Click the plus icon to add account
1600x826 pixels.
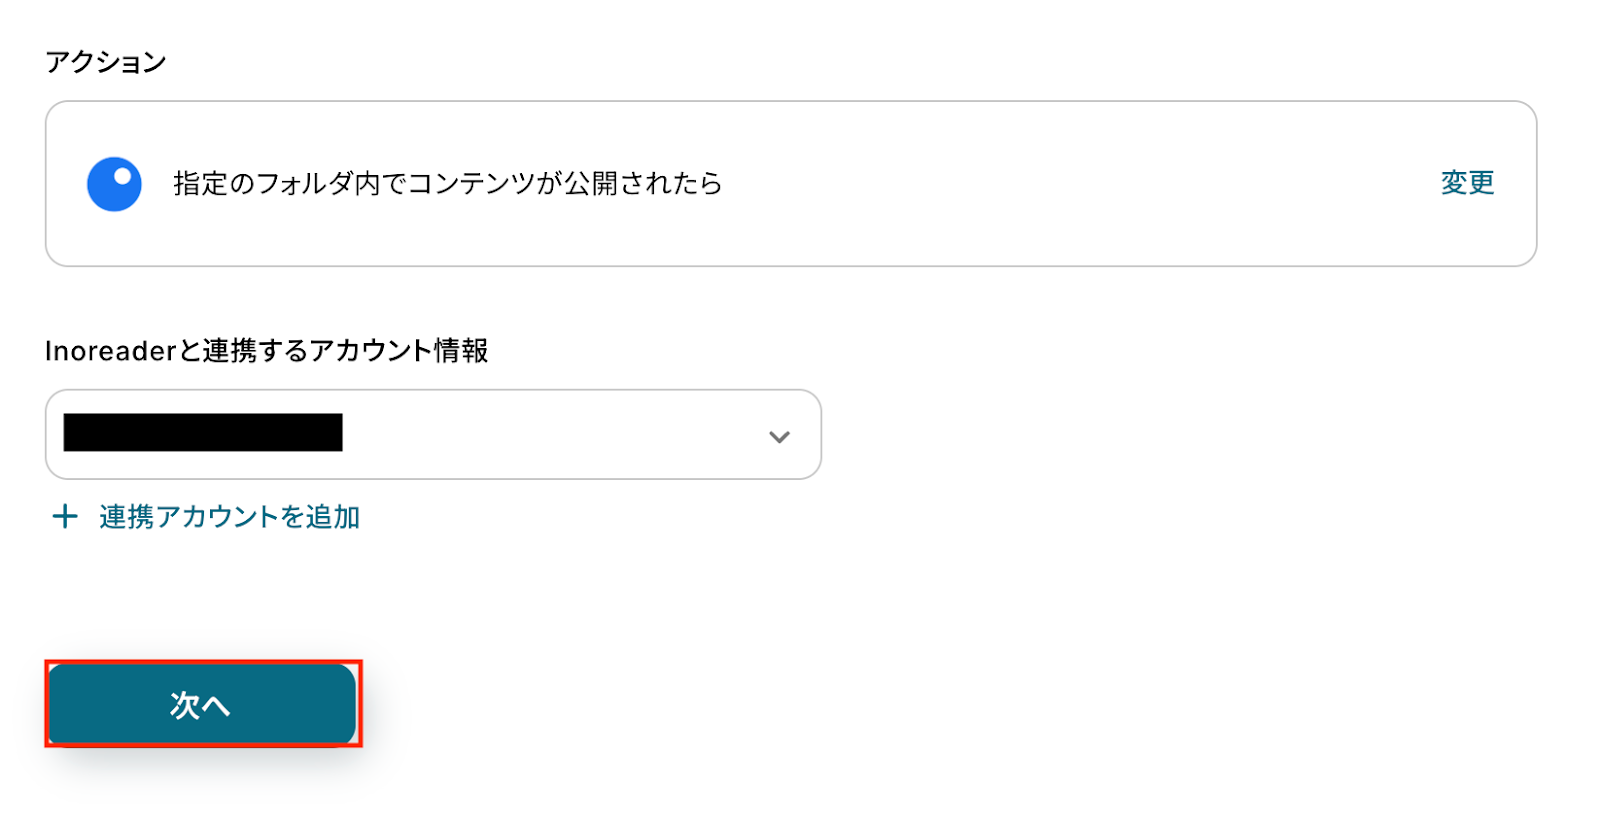(65, 516)
